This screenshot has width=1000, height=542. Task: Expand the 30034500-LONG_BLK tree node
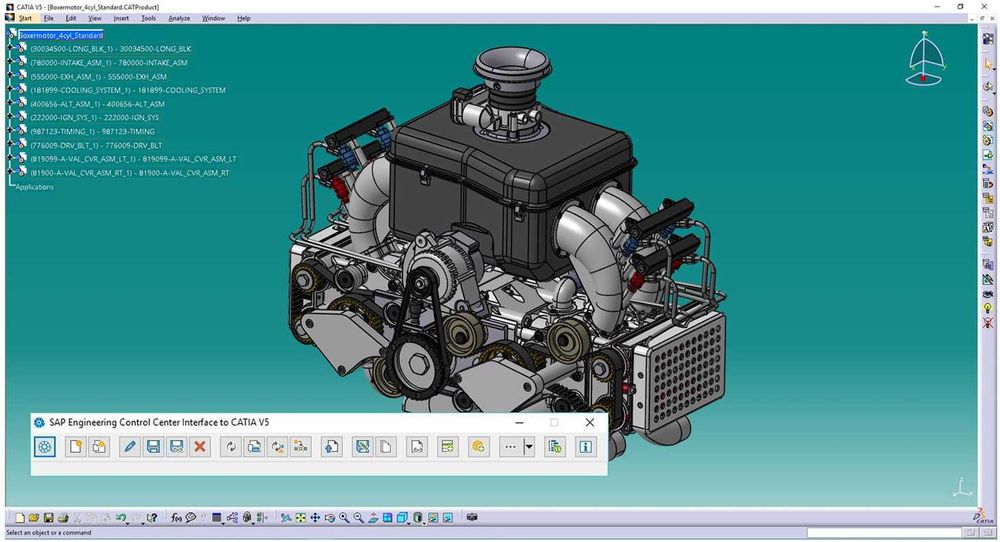pyautogui.click(x=10, y=48)
